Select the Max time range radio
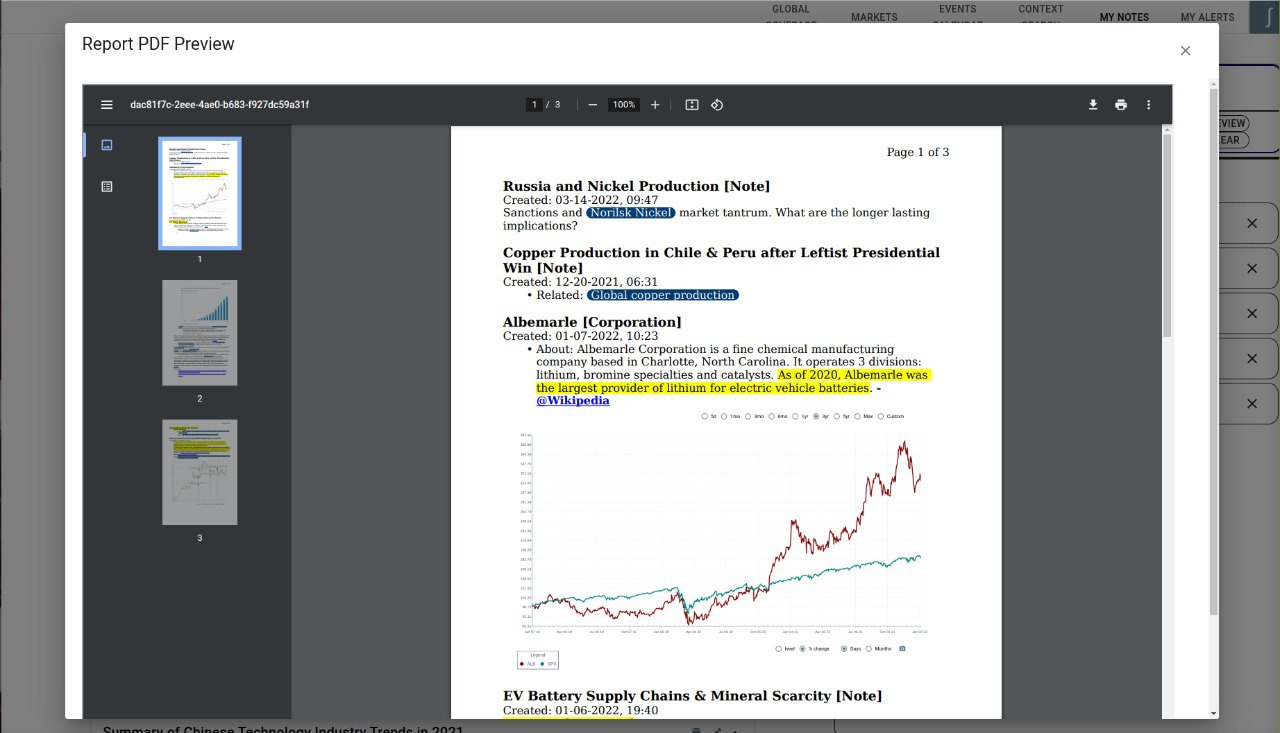The image size is (1280, 733). coord(858,416)
